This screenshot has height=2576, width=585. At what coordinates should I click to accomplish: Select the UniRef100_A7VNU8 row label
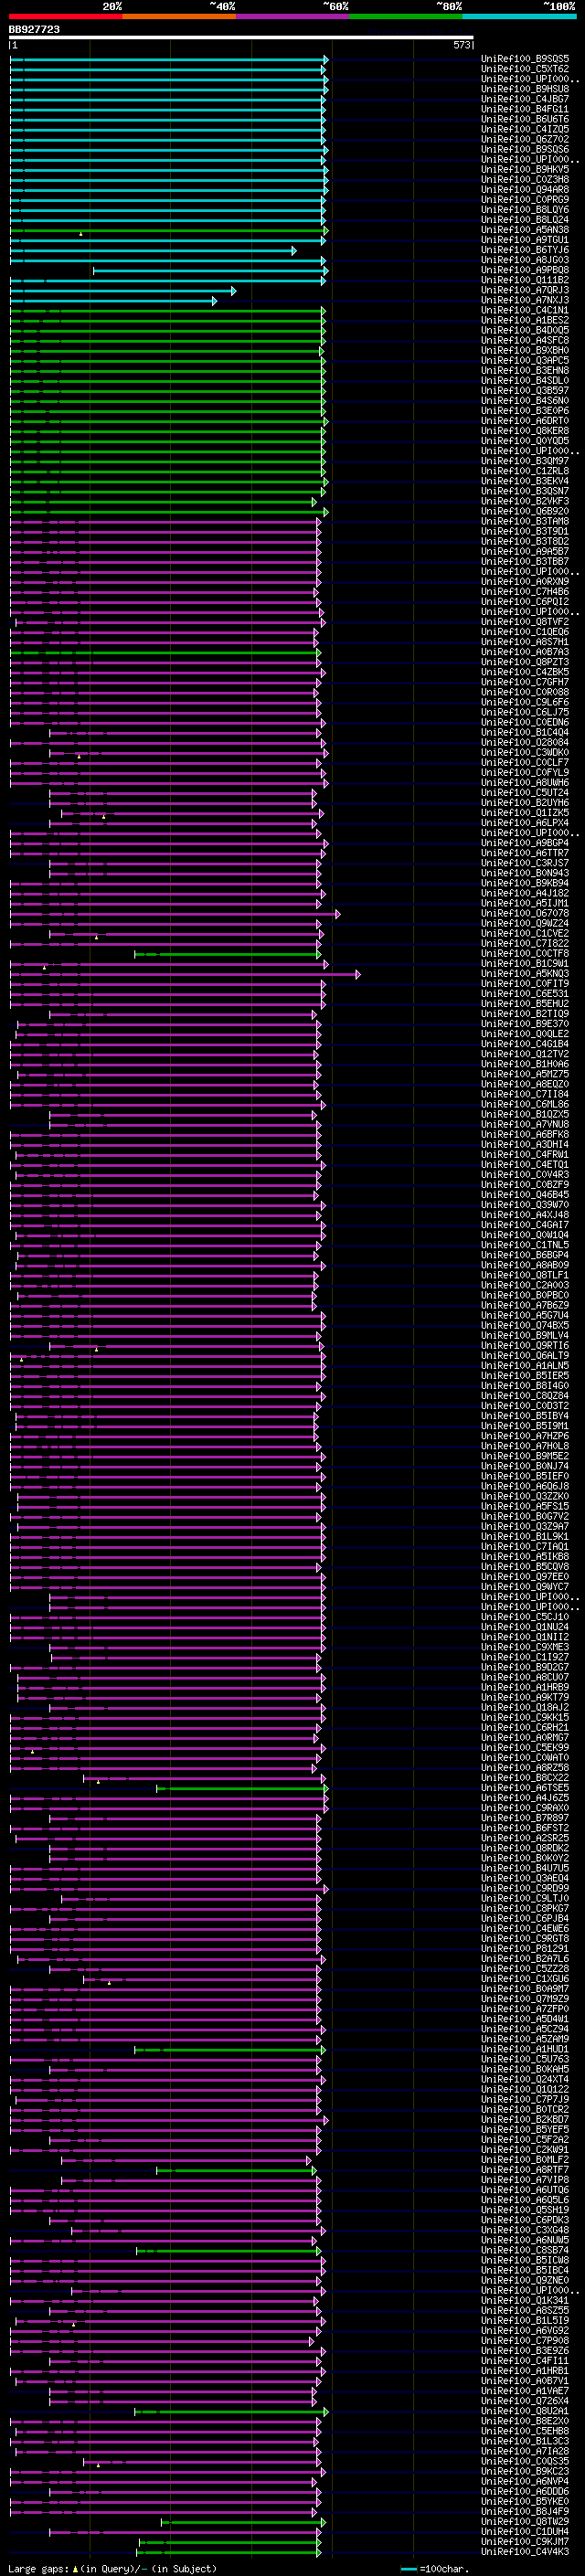click(x=525, y=1124)
